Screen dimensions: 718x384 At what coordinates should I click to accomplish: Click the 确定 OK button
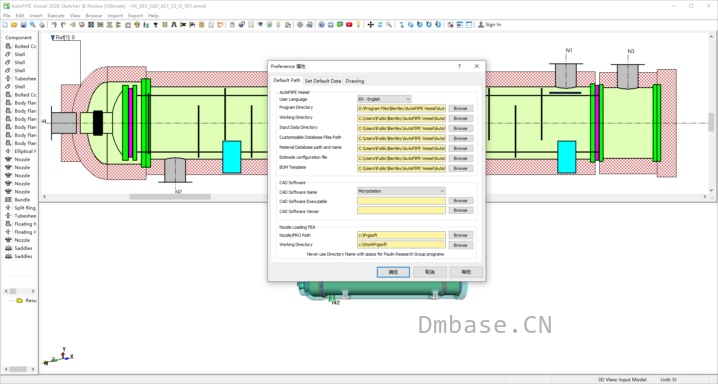point(393,272)
